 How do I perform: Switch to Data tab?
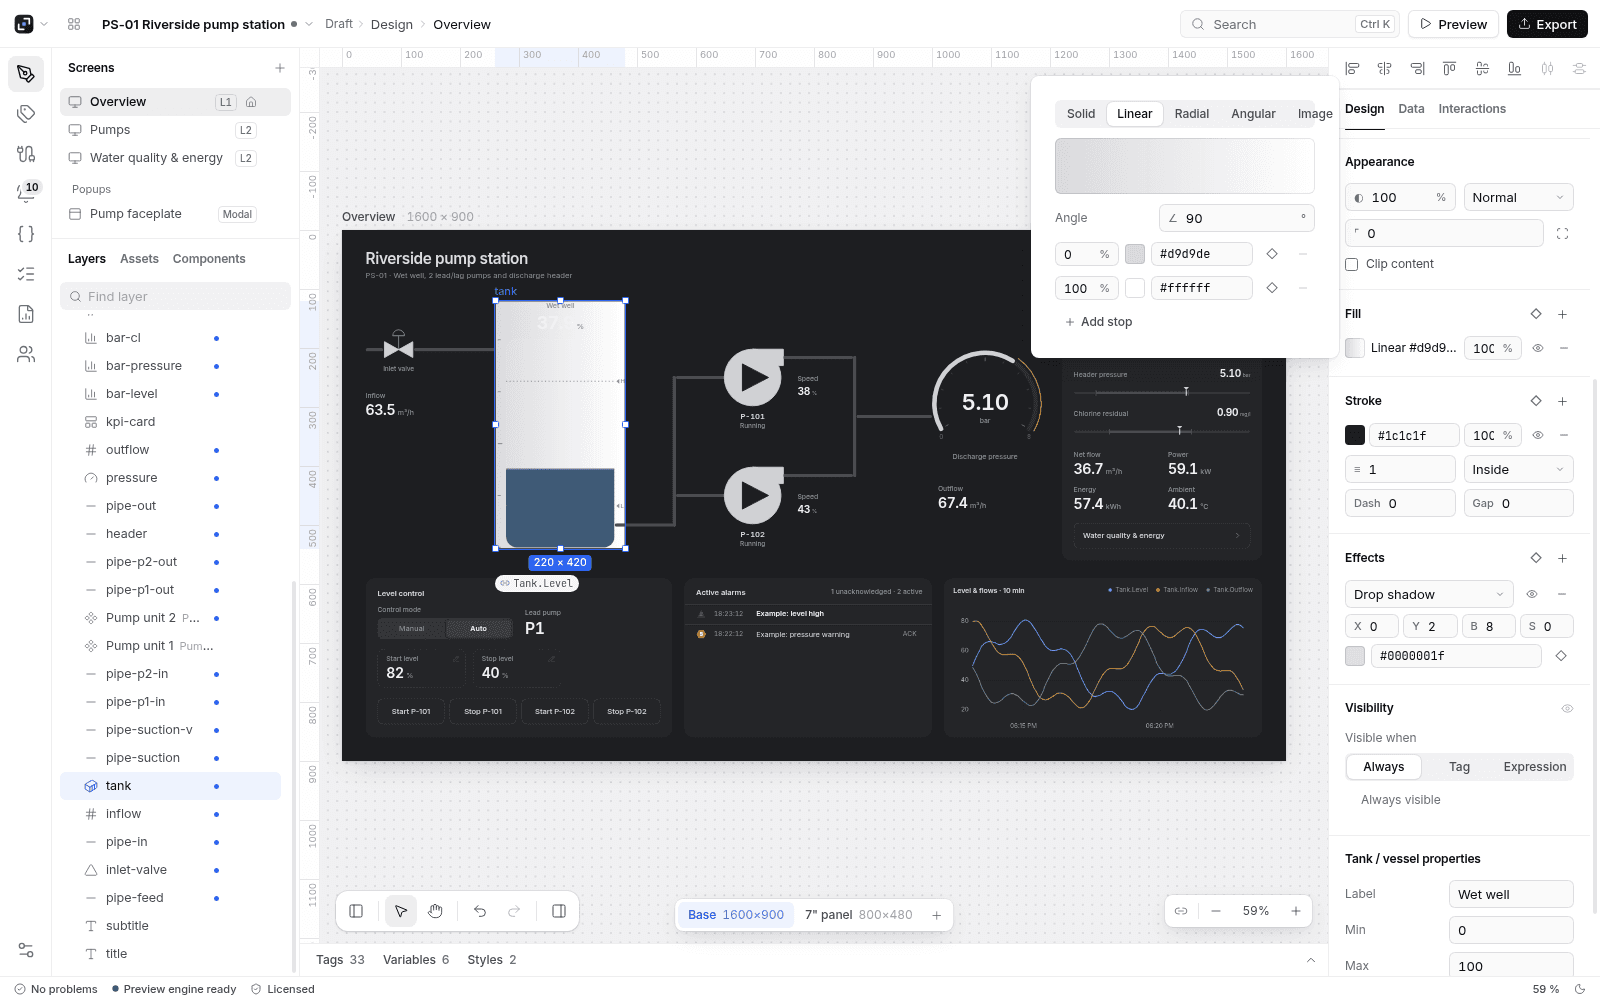point(1411,109)
